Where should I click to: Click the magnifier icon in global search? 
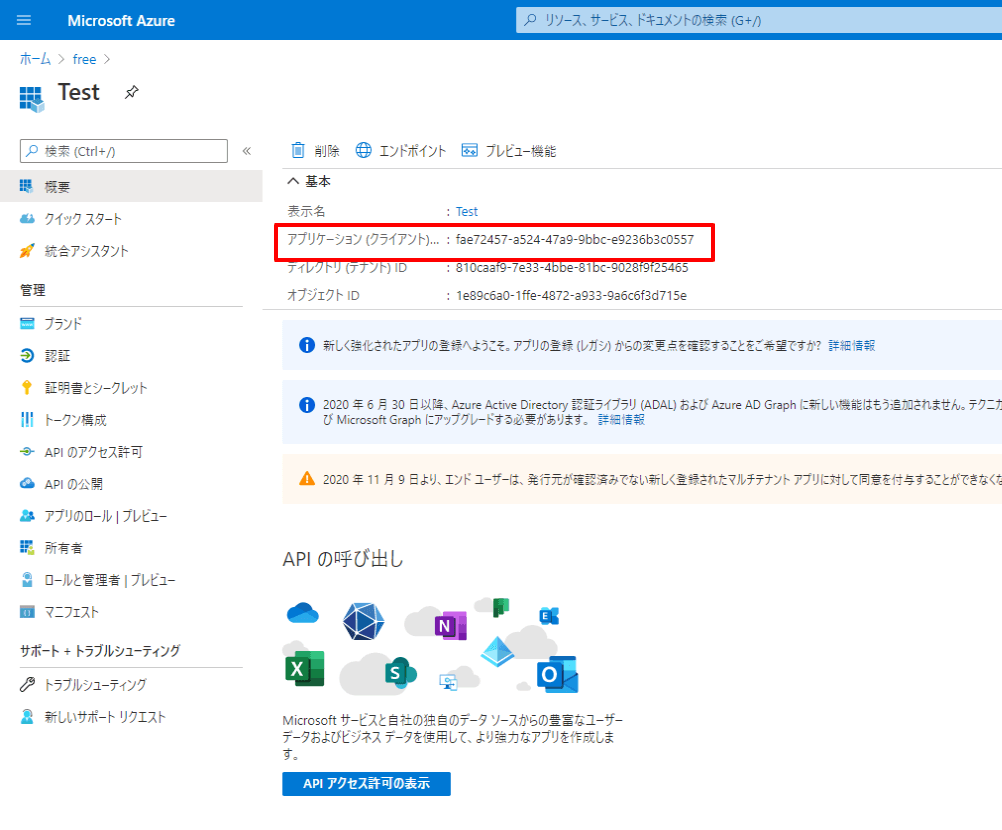530,20
